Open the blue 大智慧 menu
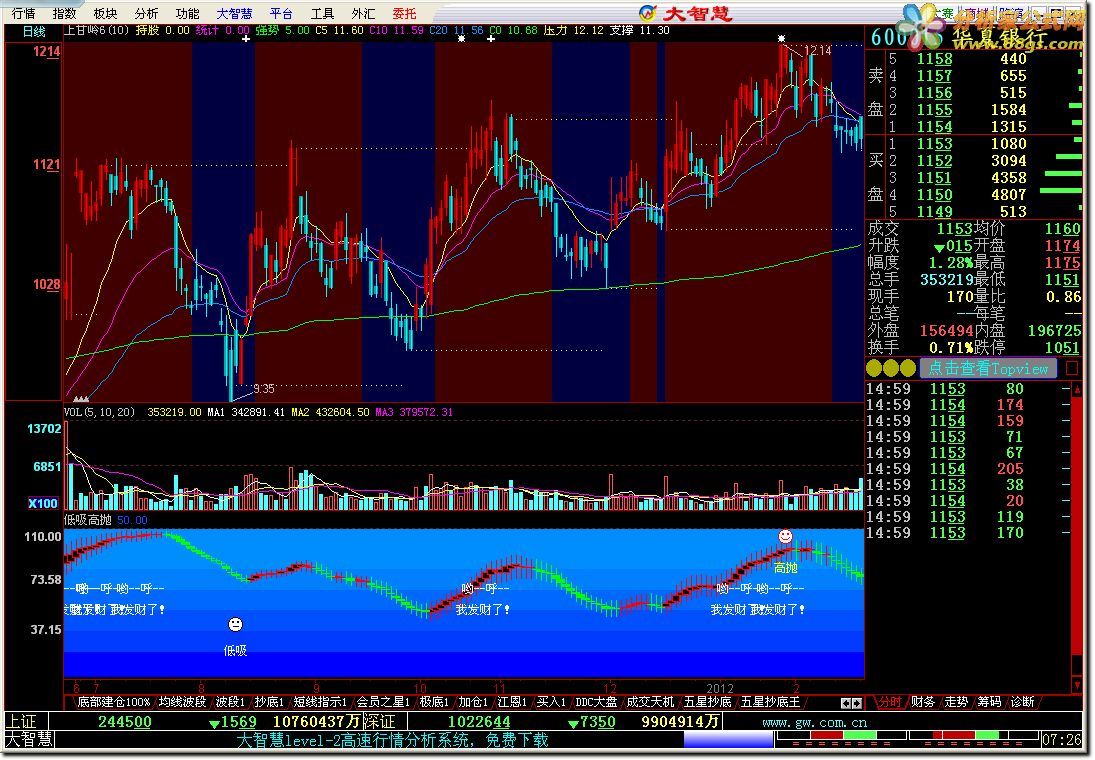The width and height of the screenshot is (1095, 760). pyautogui.click(x=234, y=13)
